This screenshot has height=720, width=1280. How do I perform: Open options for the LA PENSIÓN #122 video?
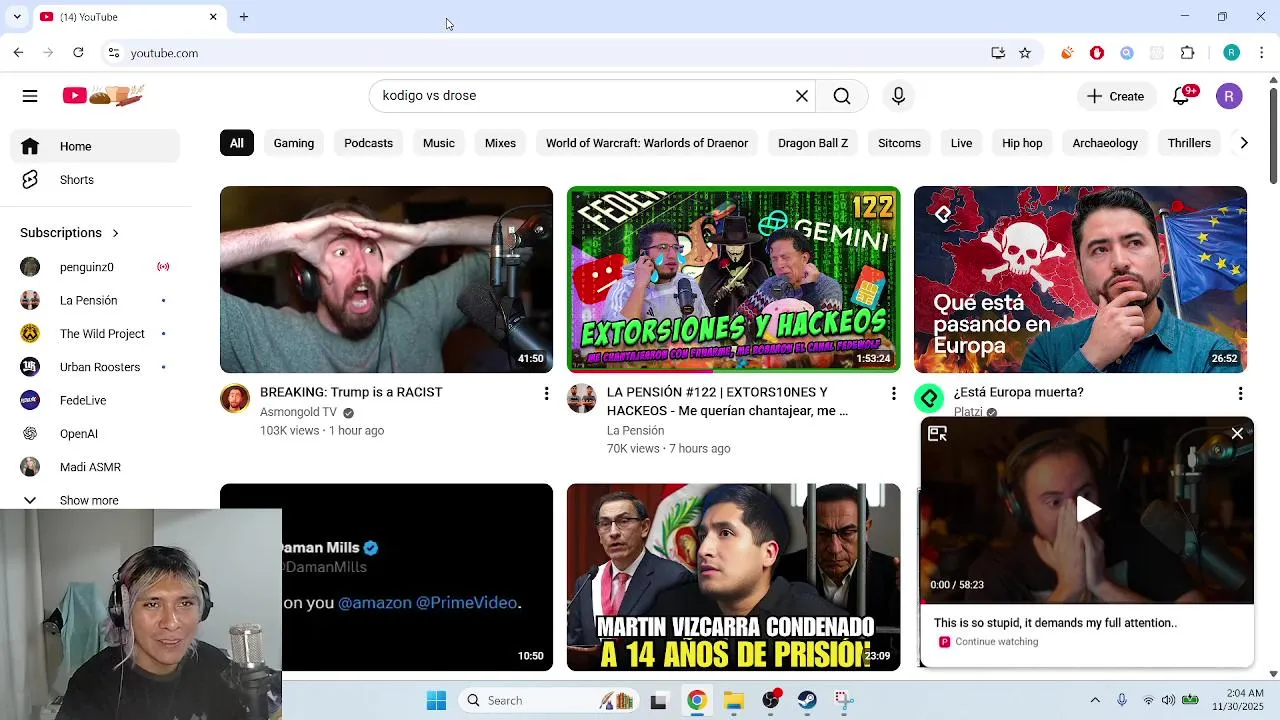[x=893, y=394]
